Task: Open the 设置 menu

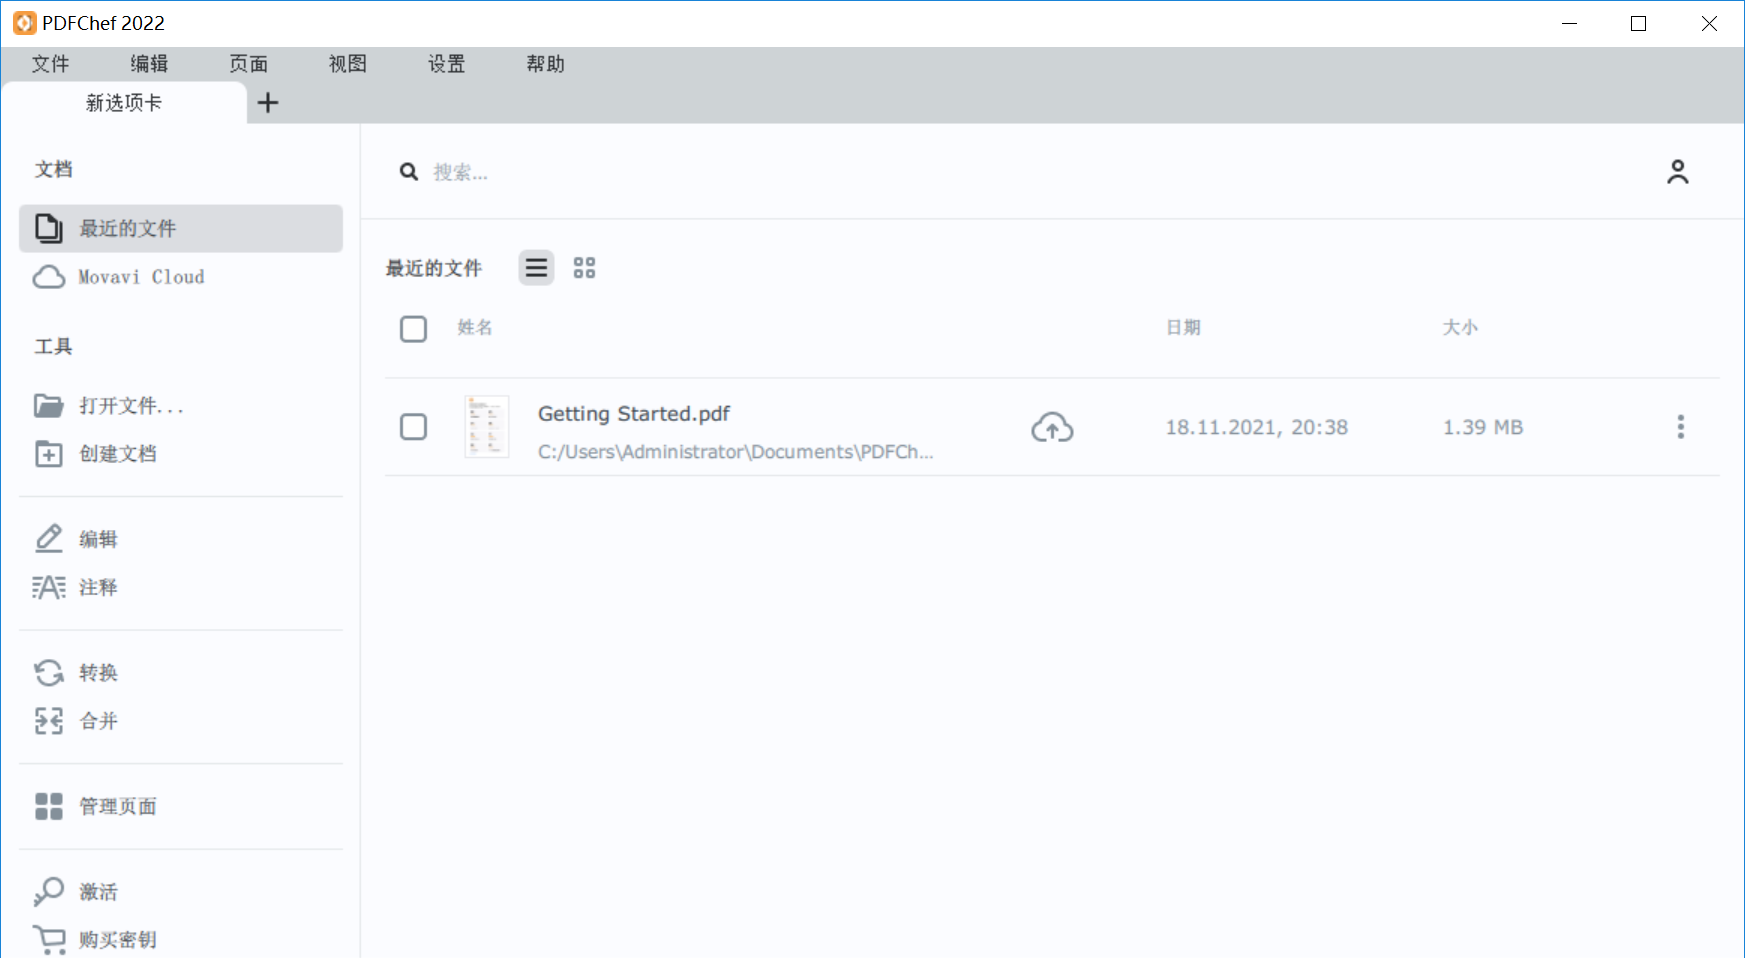Action: [446, 64]
